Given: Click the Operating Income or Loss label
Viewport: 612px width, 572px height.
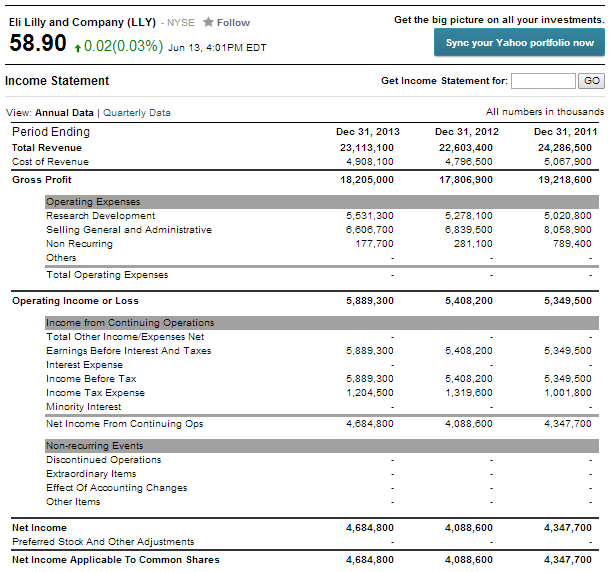Looking at the screenshot, I should click(75, 301).
